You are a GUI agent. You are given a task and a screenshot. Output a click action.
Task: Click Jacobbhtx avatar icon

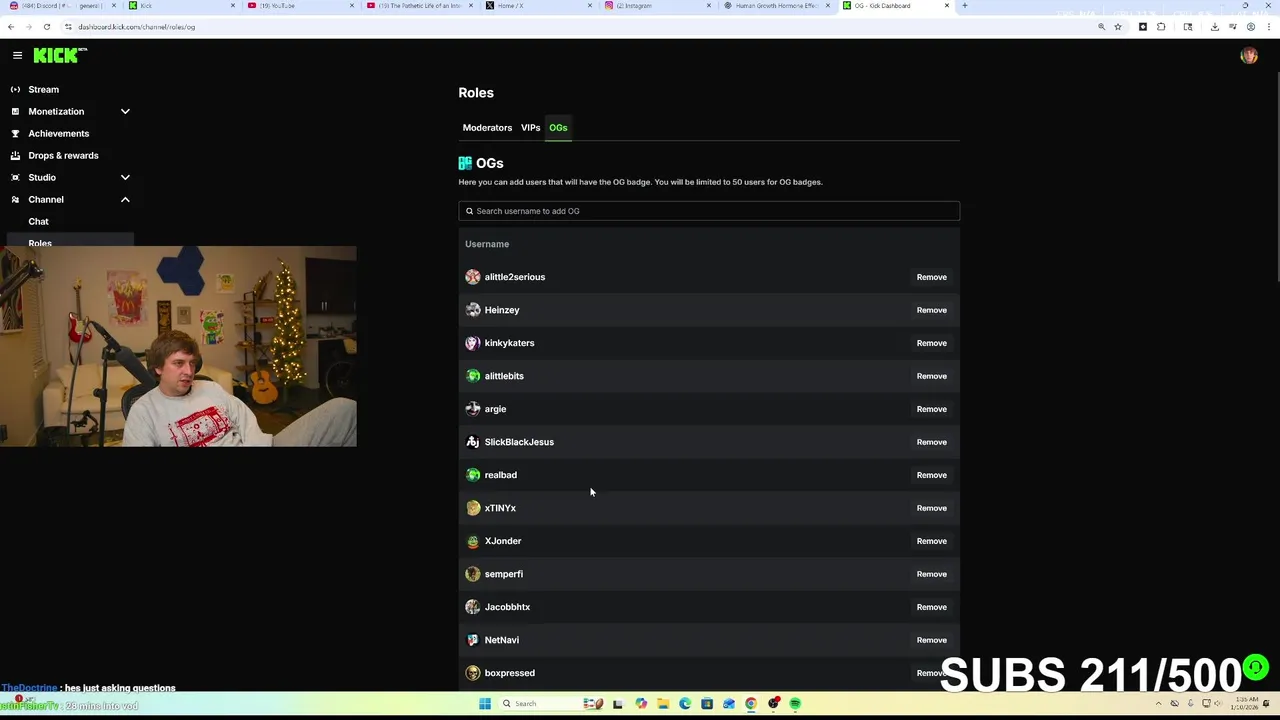[473, 607]
